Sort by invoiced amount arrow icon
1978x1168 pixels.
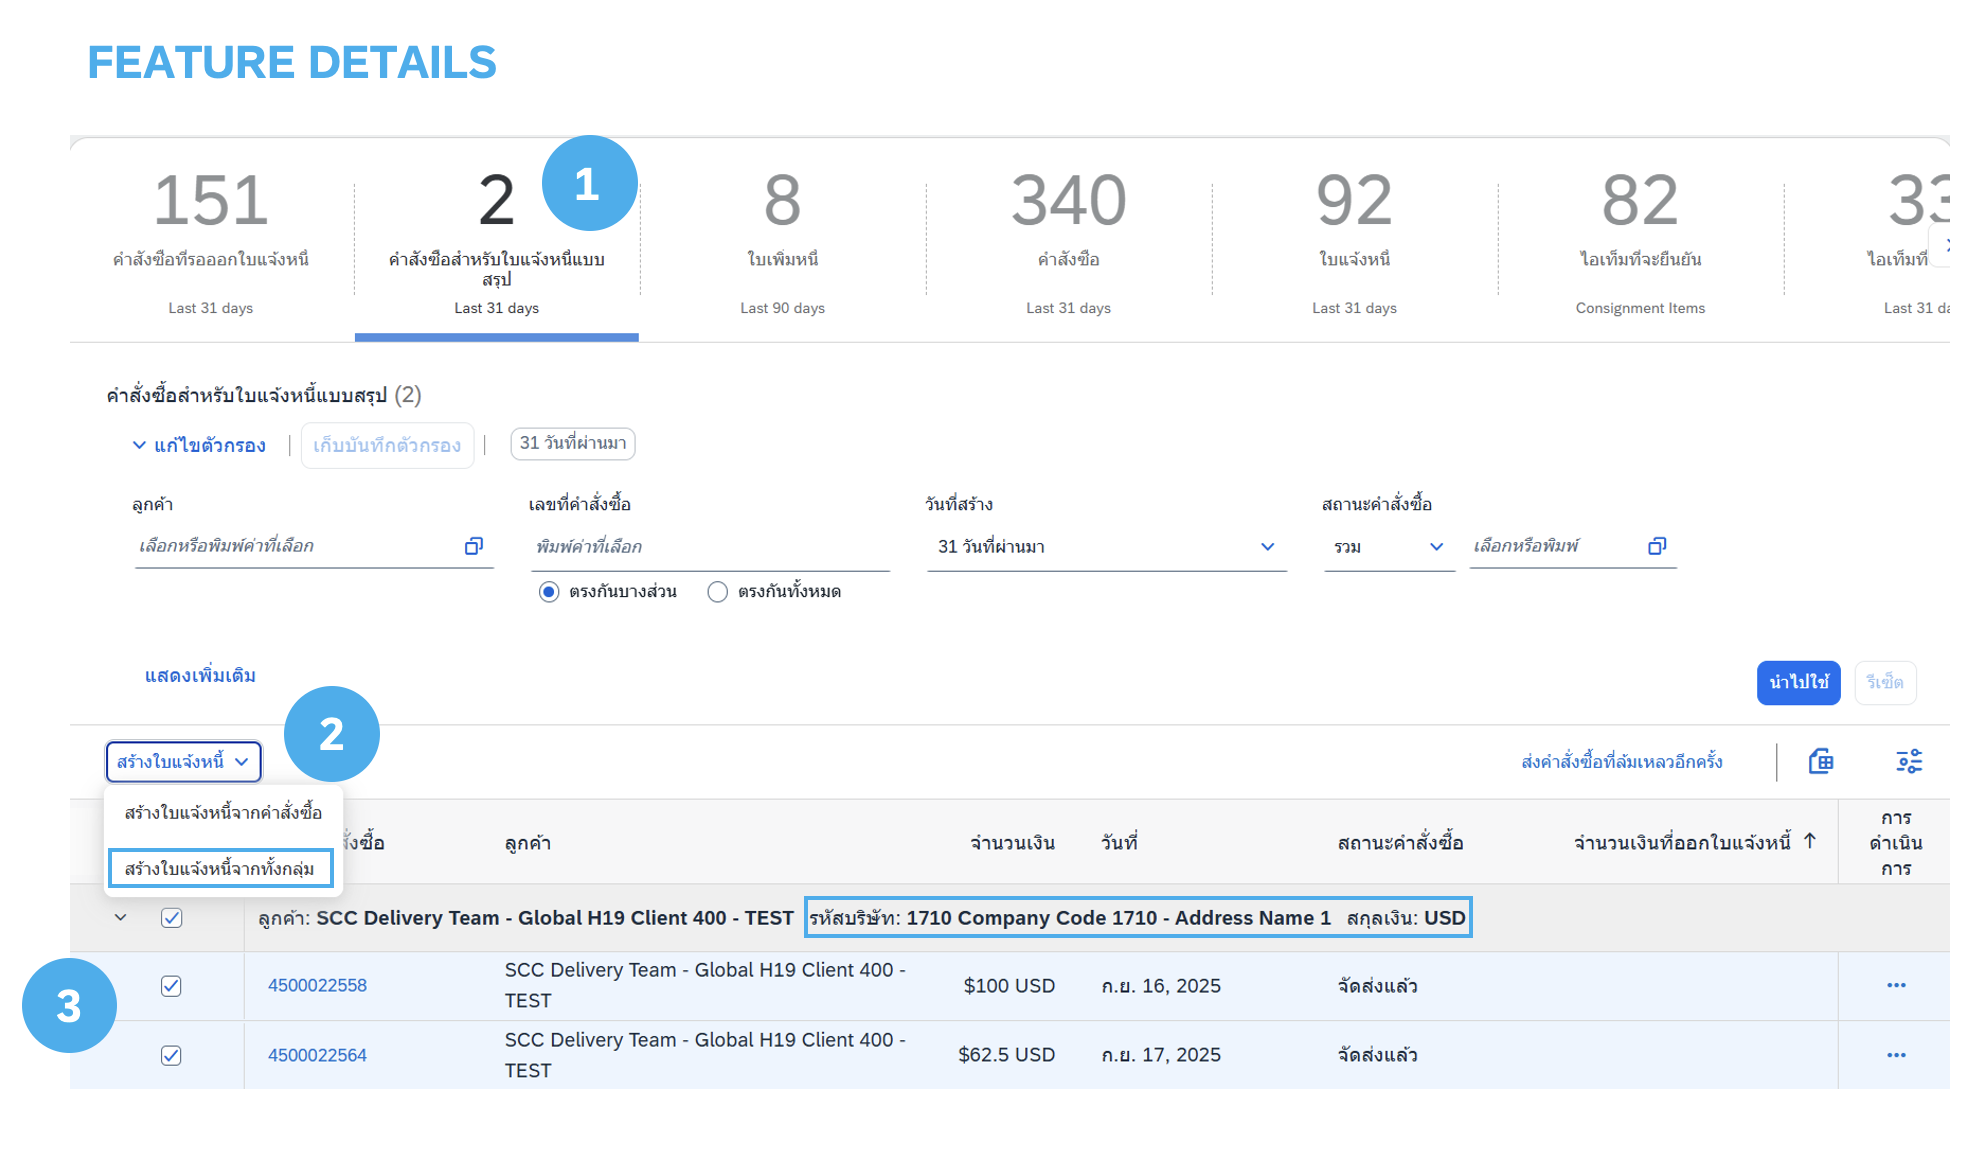(x=1810, y=841)
